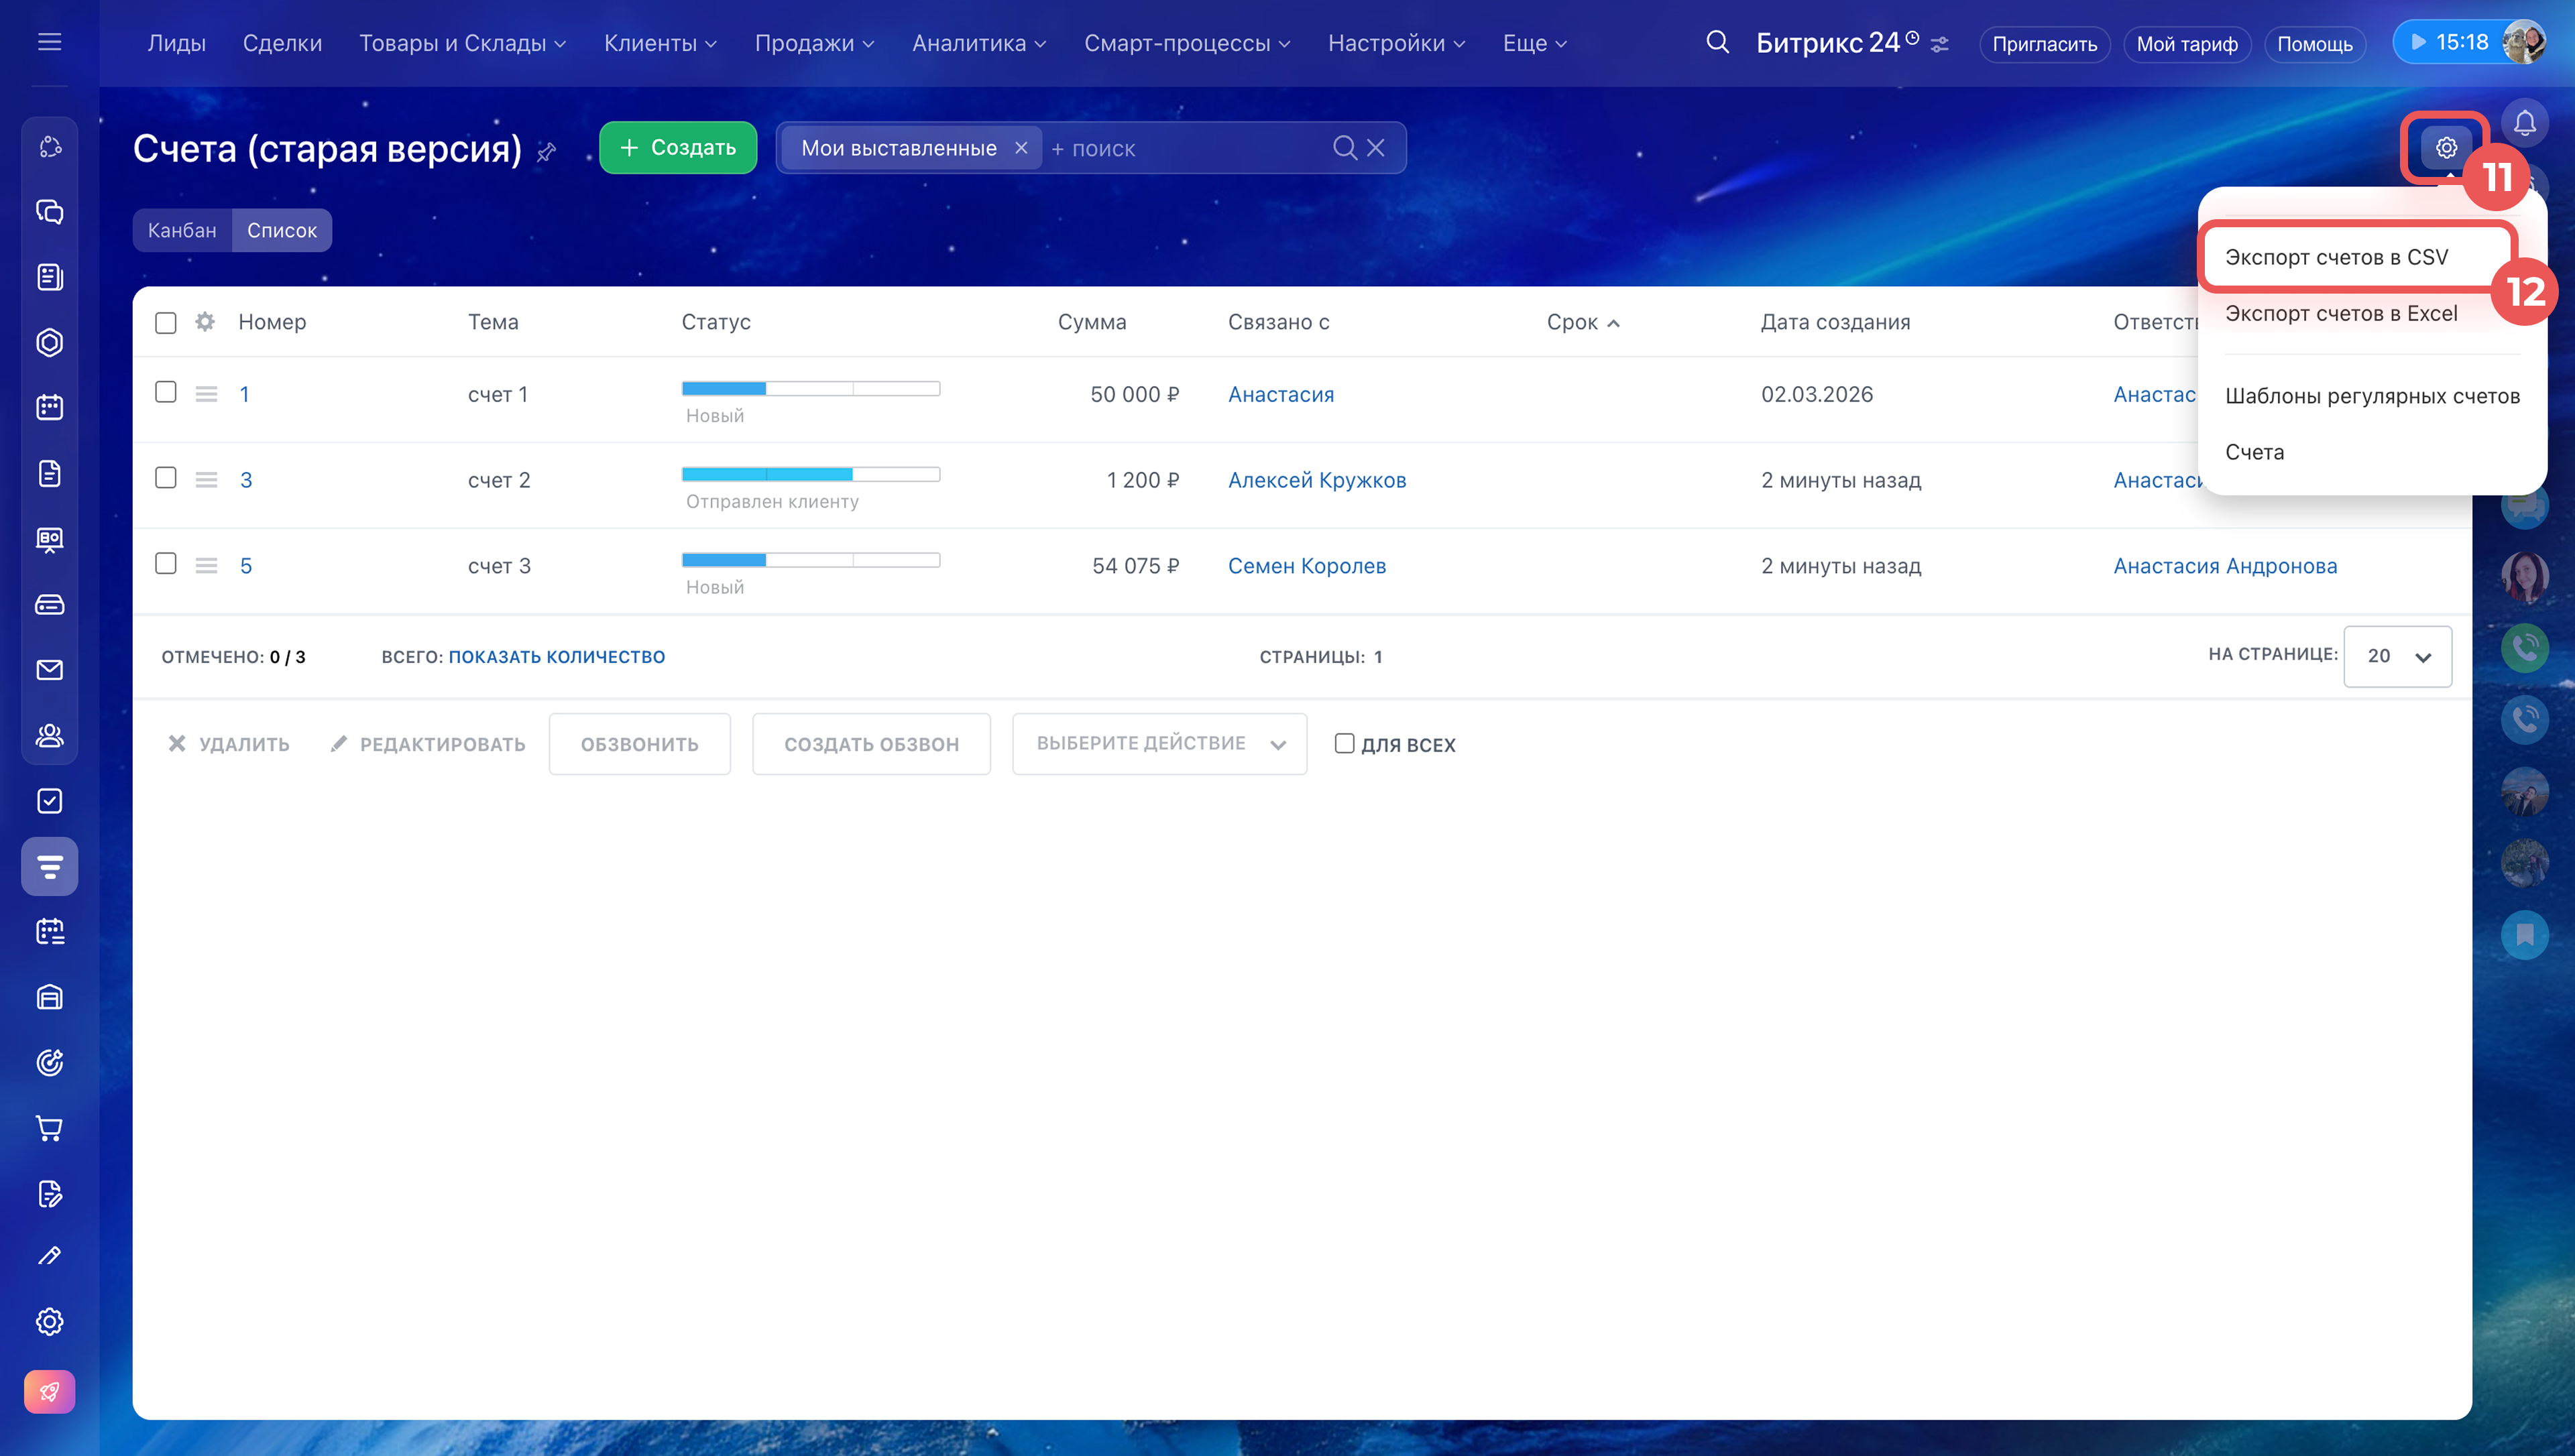Open the hamburger menu icon

pos(49,42)
